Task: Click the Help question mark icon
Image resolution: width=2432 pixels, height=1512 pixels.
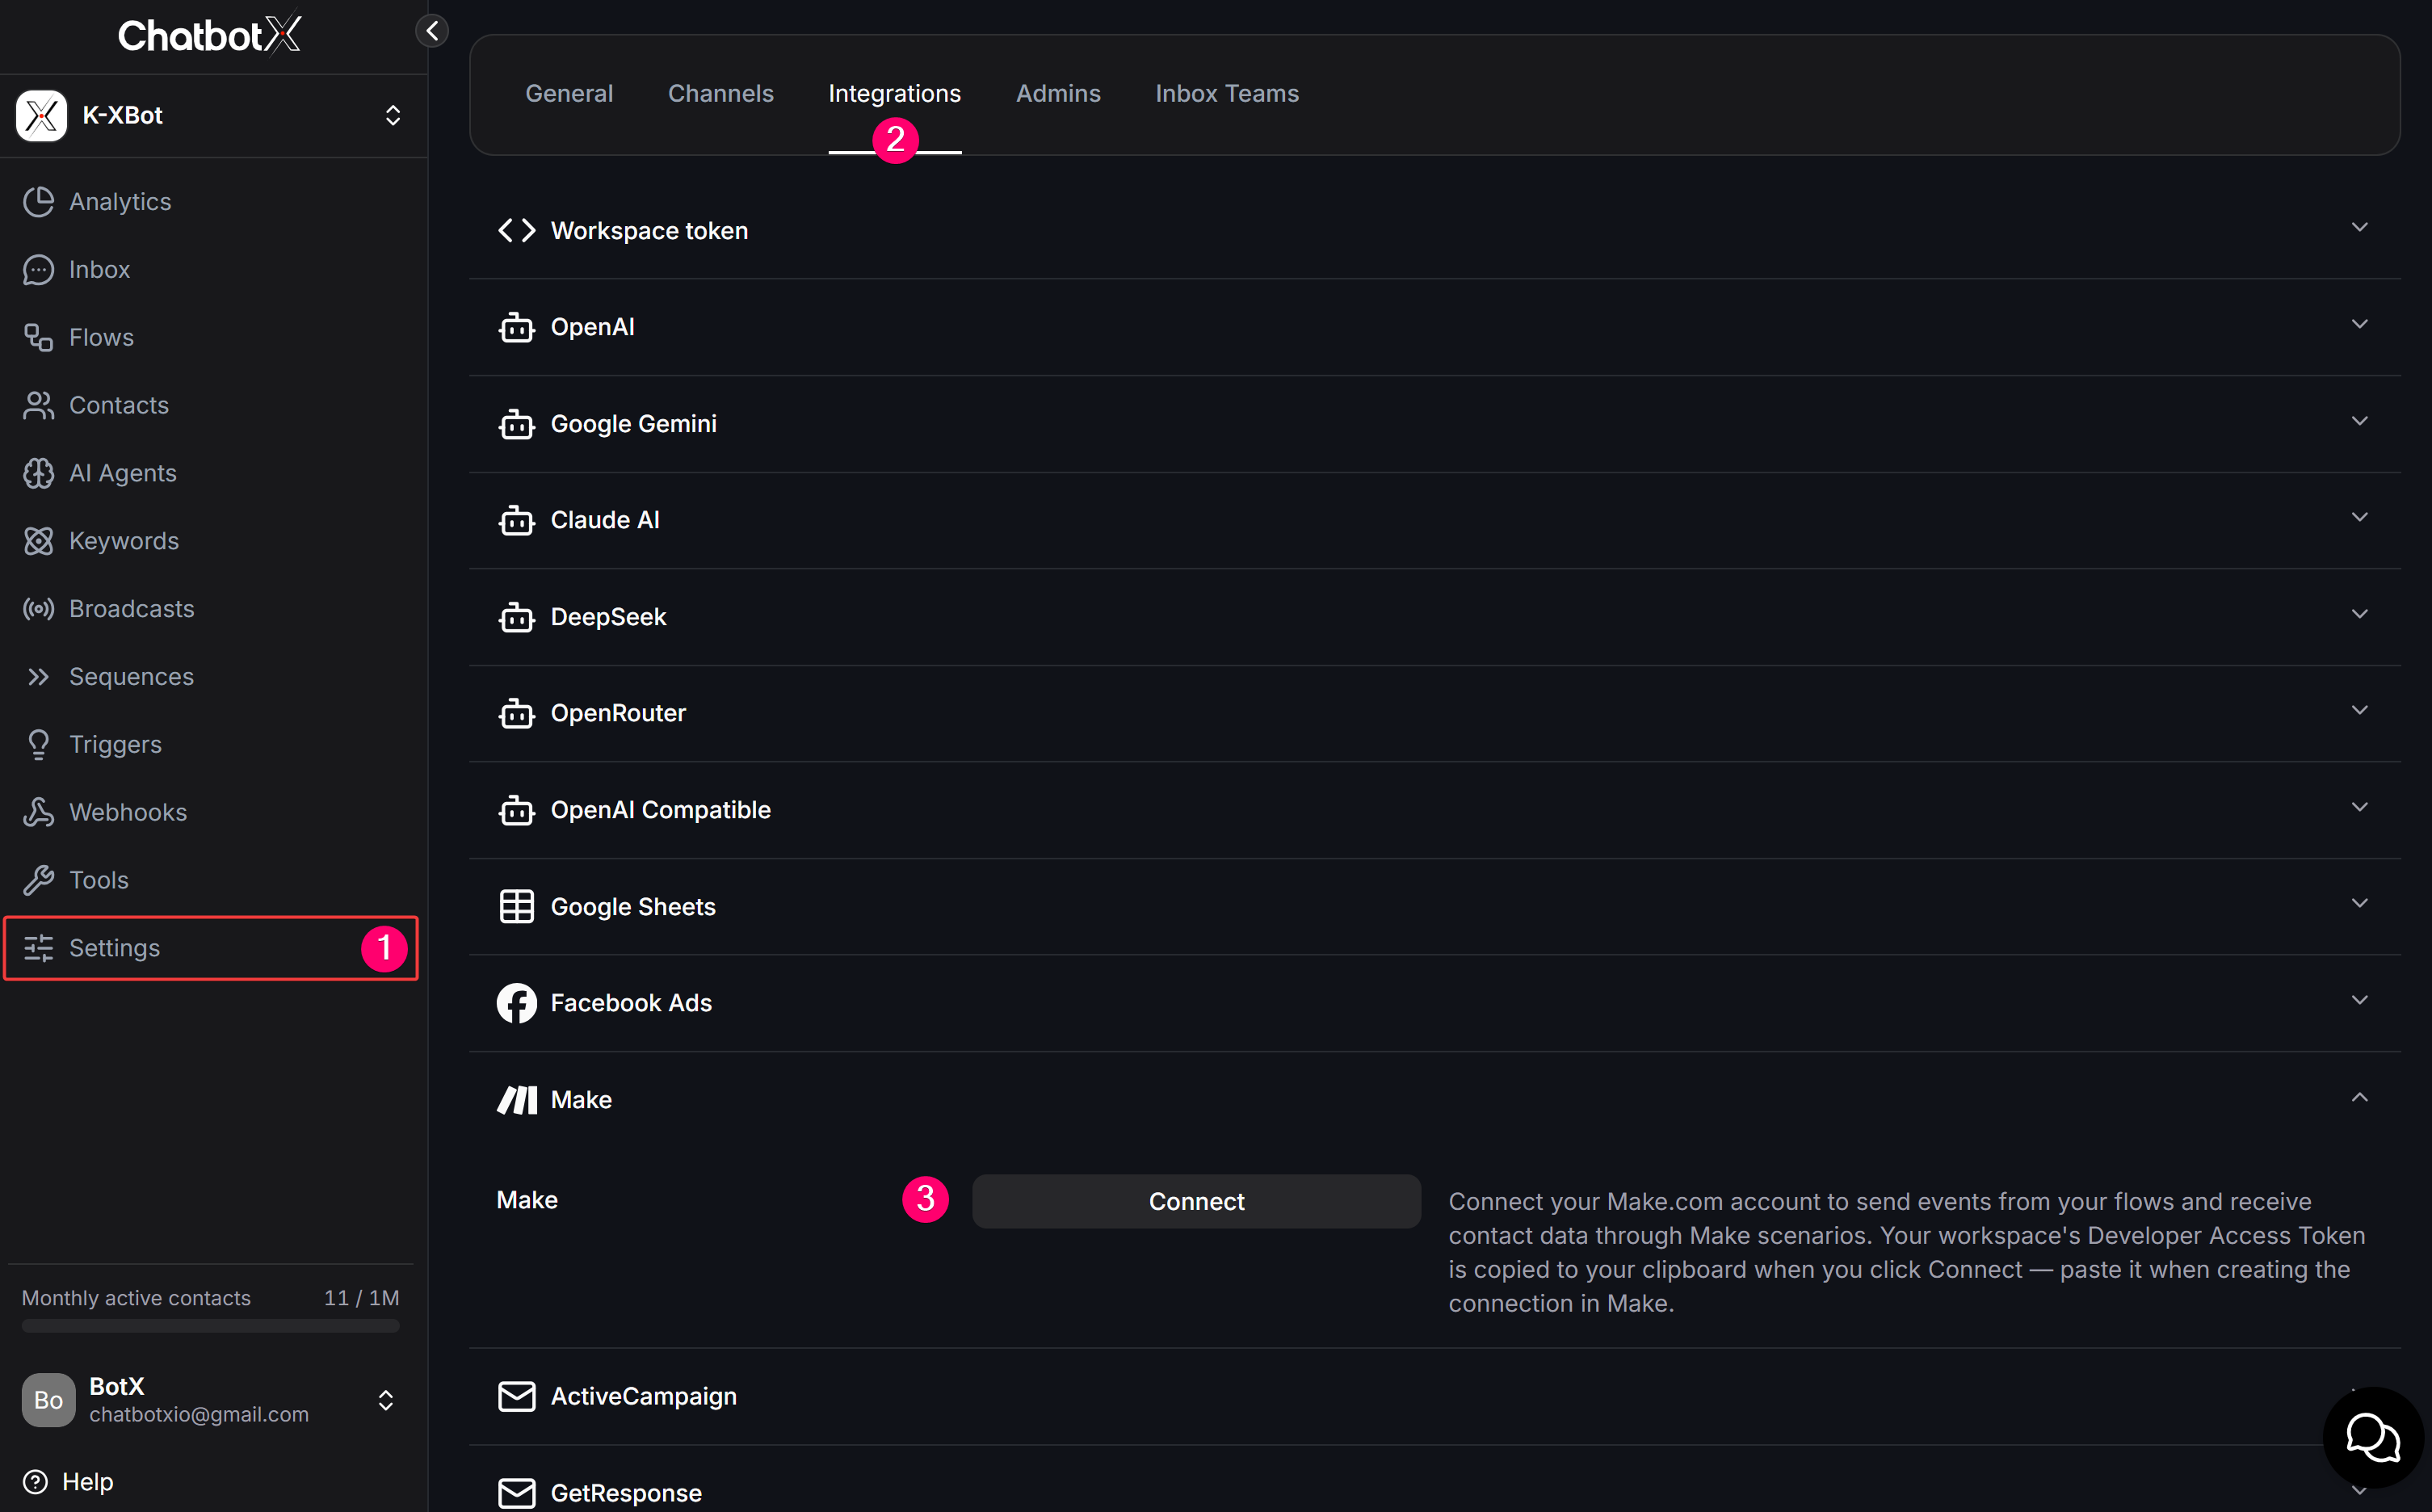Action: point(35,1481)
